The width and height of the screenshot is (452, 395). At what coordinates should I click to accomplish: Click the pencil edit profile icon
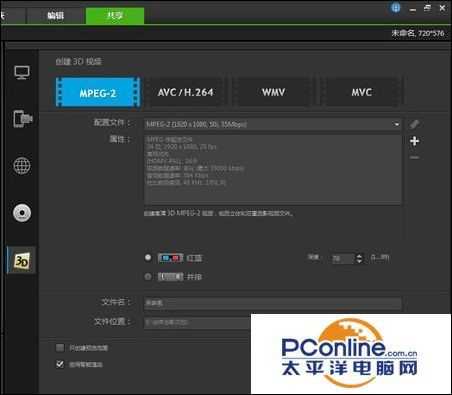click(414, 124)
